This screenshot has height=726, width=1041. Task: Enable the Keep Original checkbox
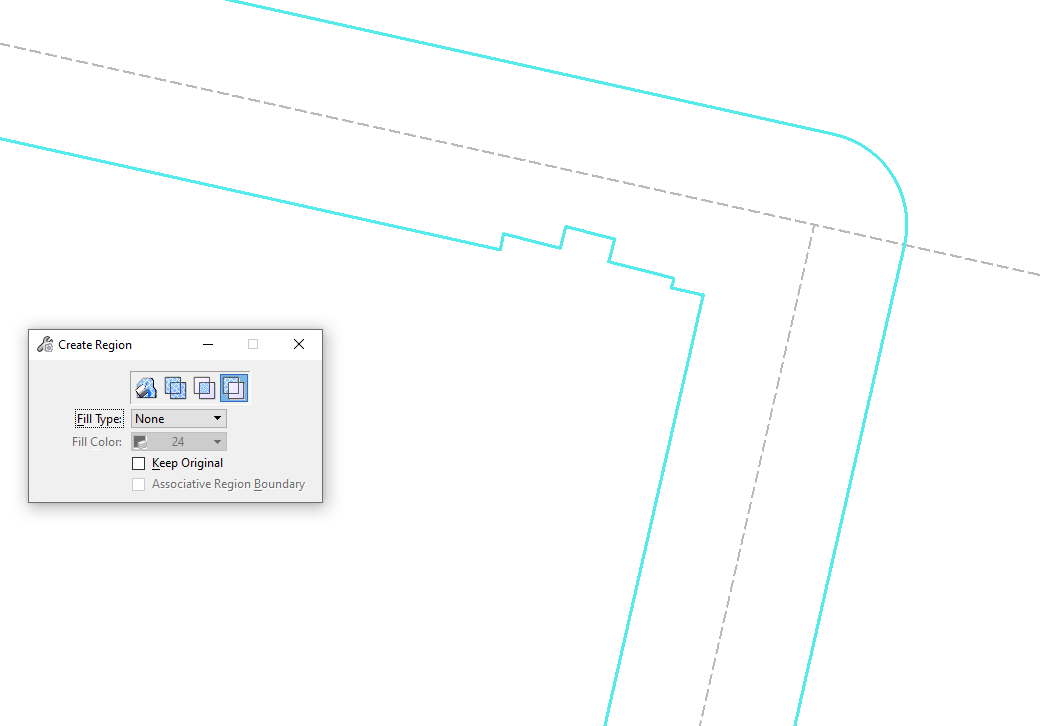[x=139, y=464]
